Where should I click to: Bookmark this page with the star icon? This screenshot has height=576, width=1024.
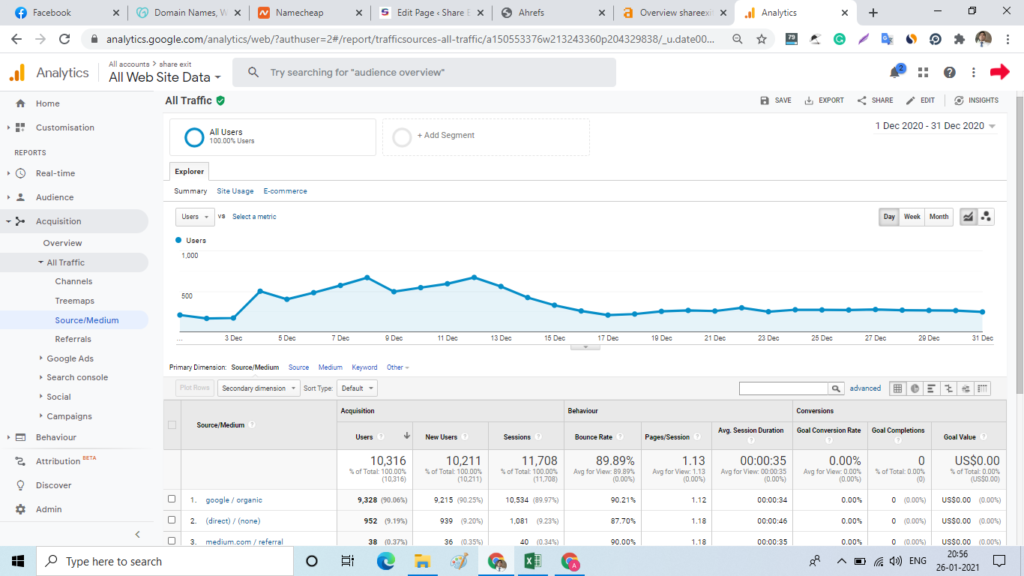coord(761,39)
